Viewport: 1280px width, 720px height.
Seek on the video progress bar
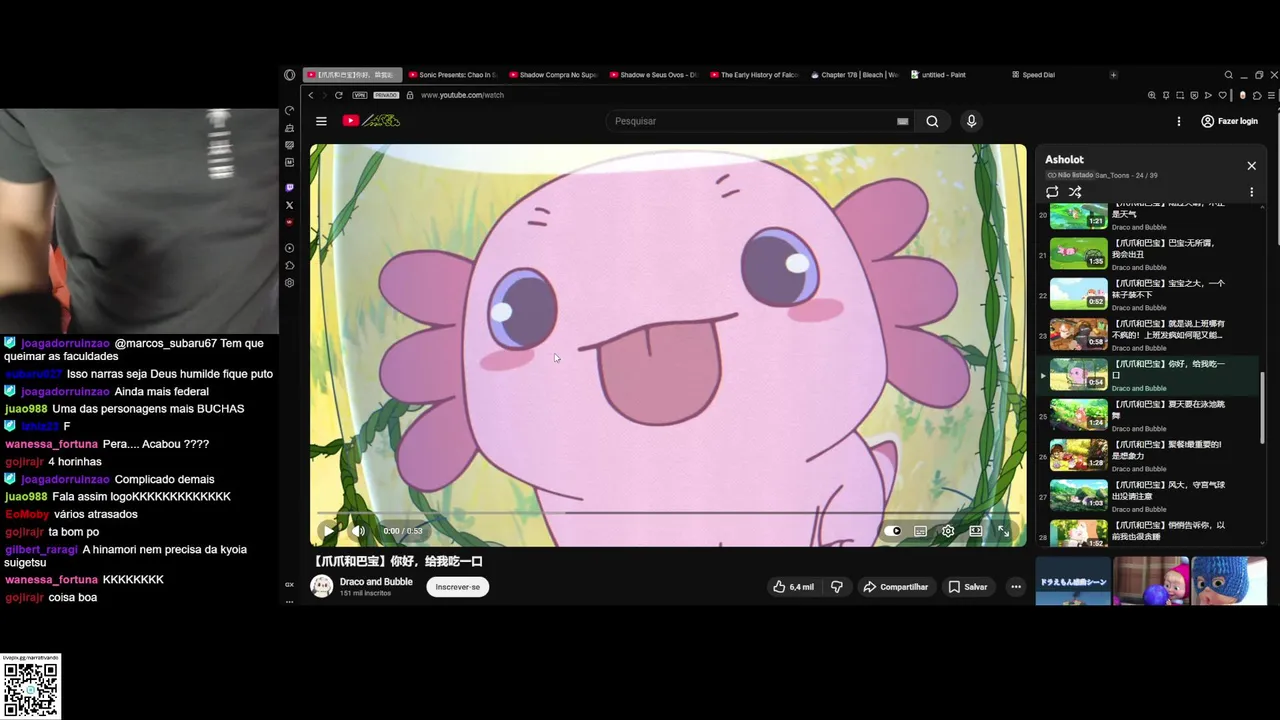click(668, 513)
